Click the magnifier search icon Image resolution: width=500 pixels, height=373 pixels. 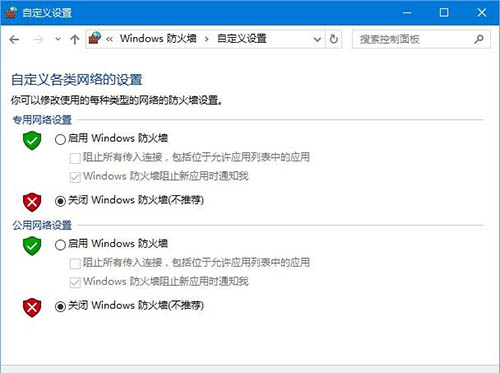[479, 39]
